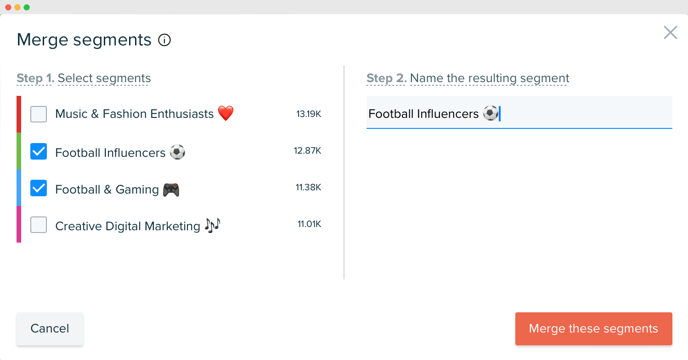Check the Music & Fashion Enthusiasts checkbox

pos(39,114)
